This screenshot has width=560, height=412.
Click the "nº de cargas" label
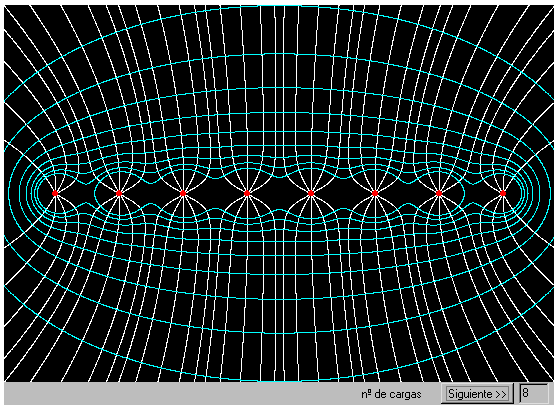[x=391, y=394]
